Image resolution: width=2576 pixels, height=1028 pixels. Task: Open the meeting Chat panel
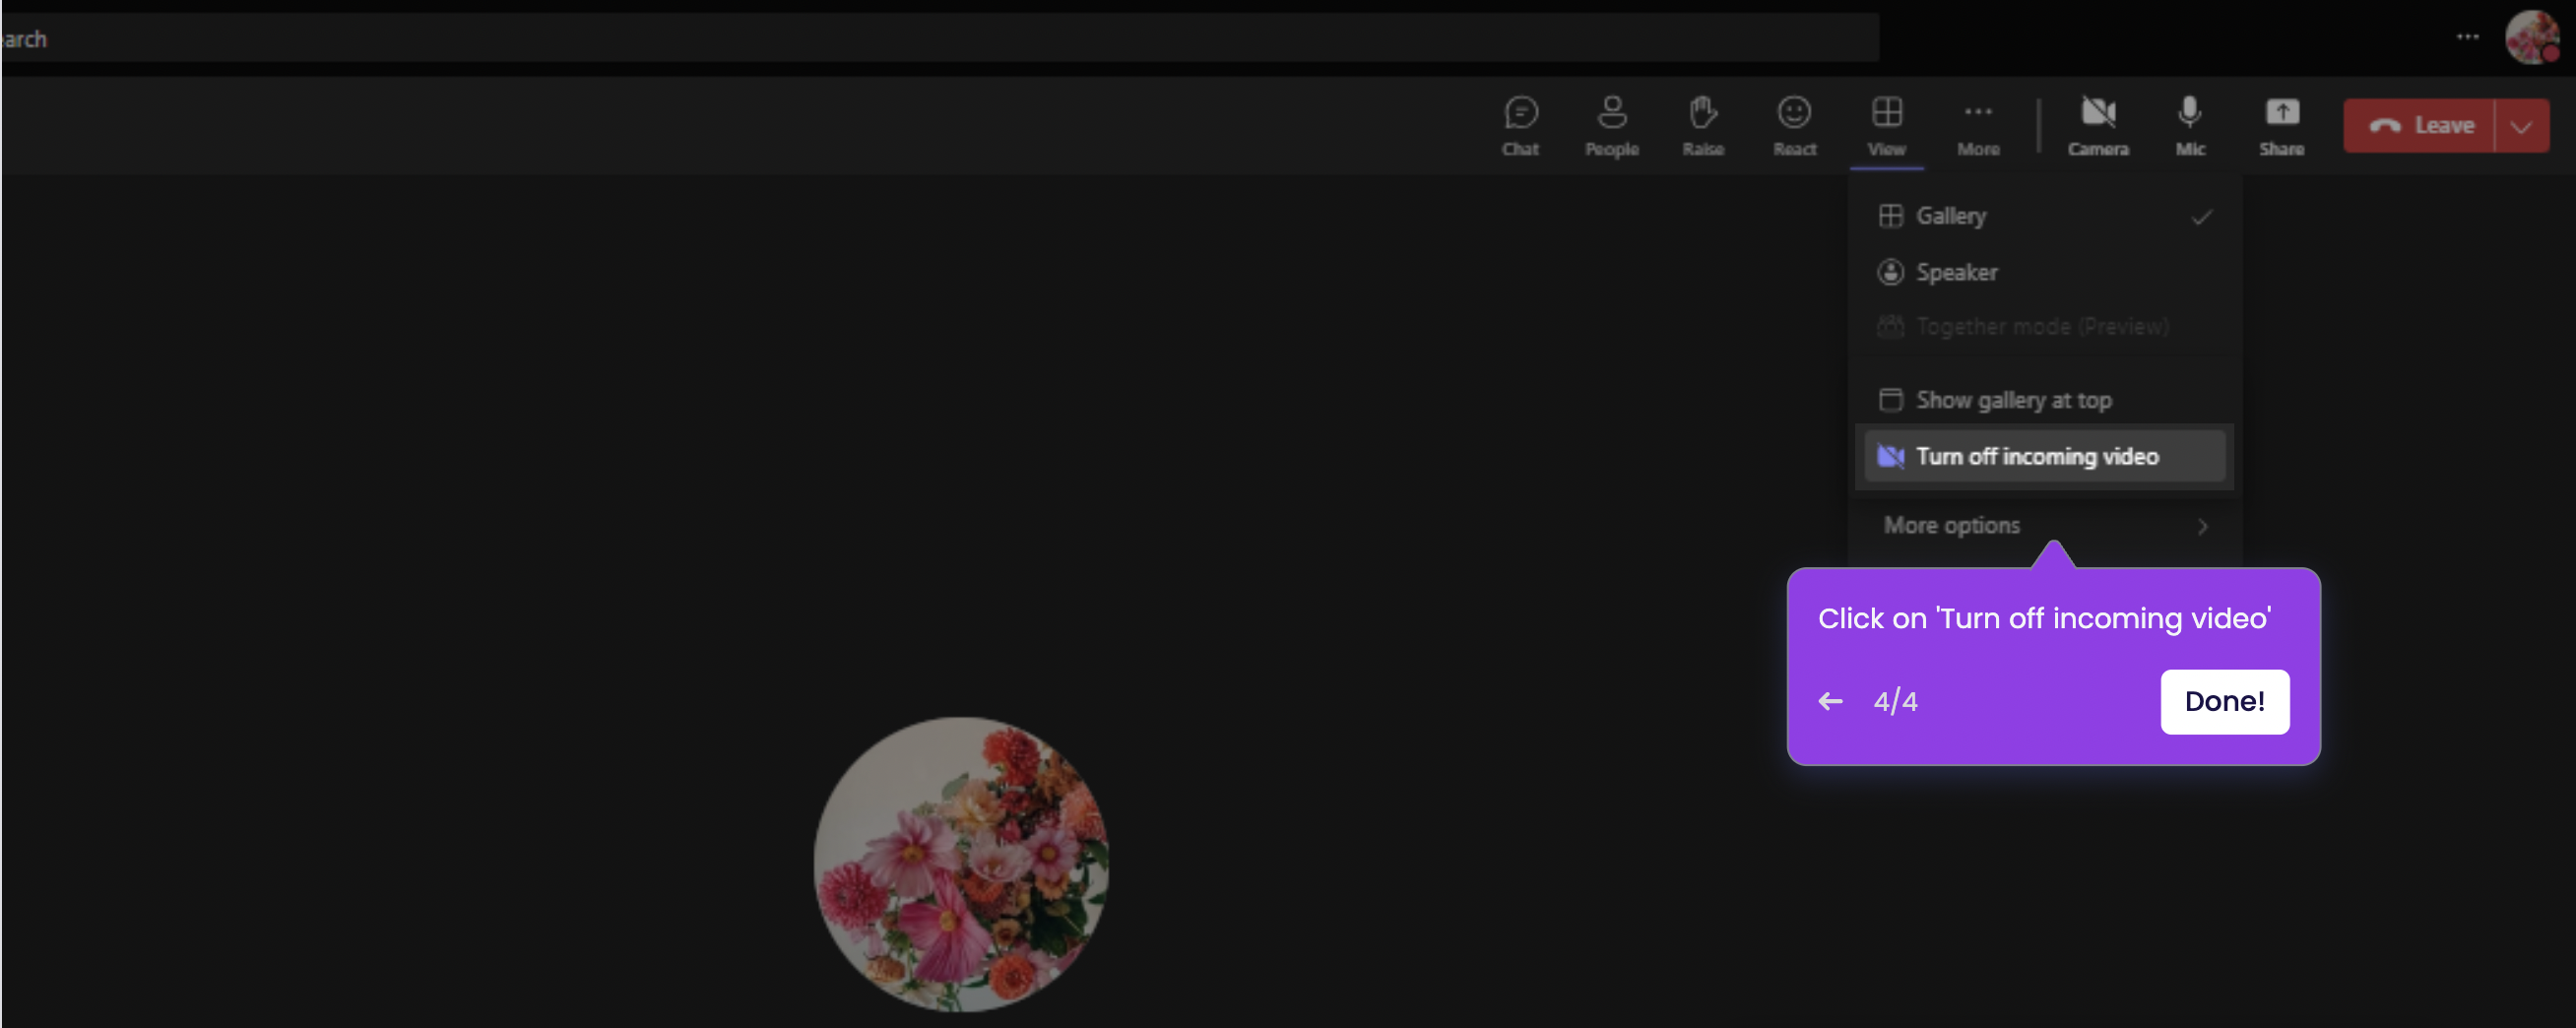pyautogui.click(x=1521, y=125)
